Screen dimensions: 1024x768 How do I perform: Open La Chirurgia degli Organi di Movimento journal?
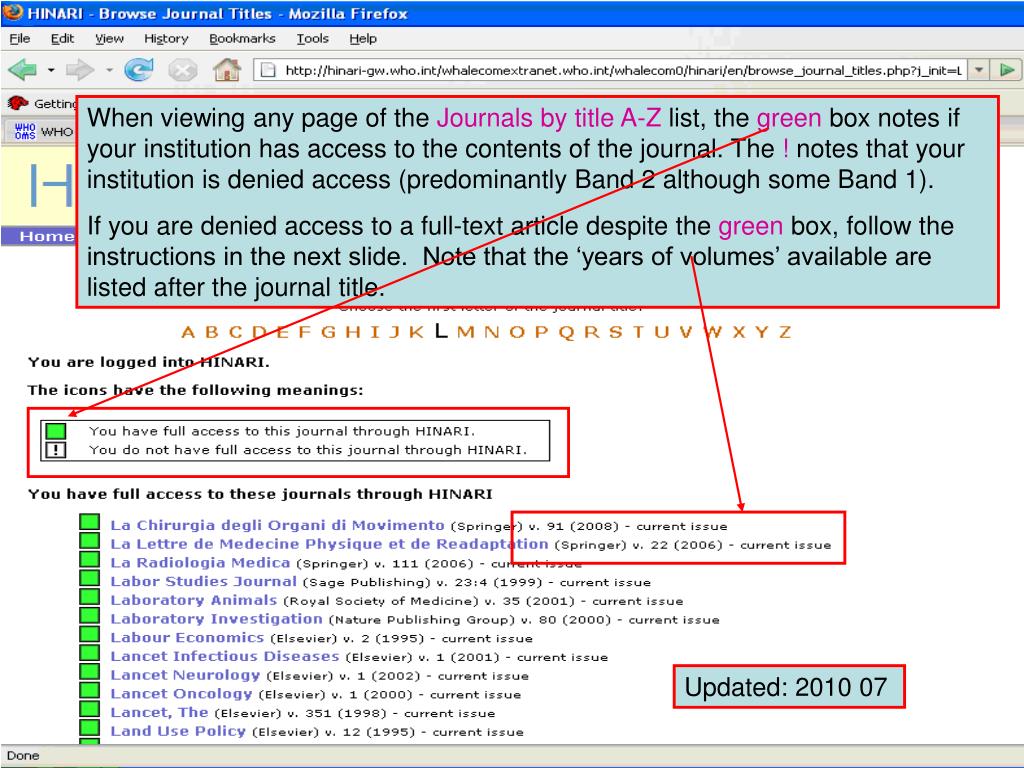277,526
